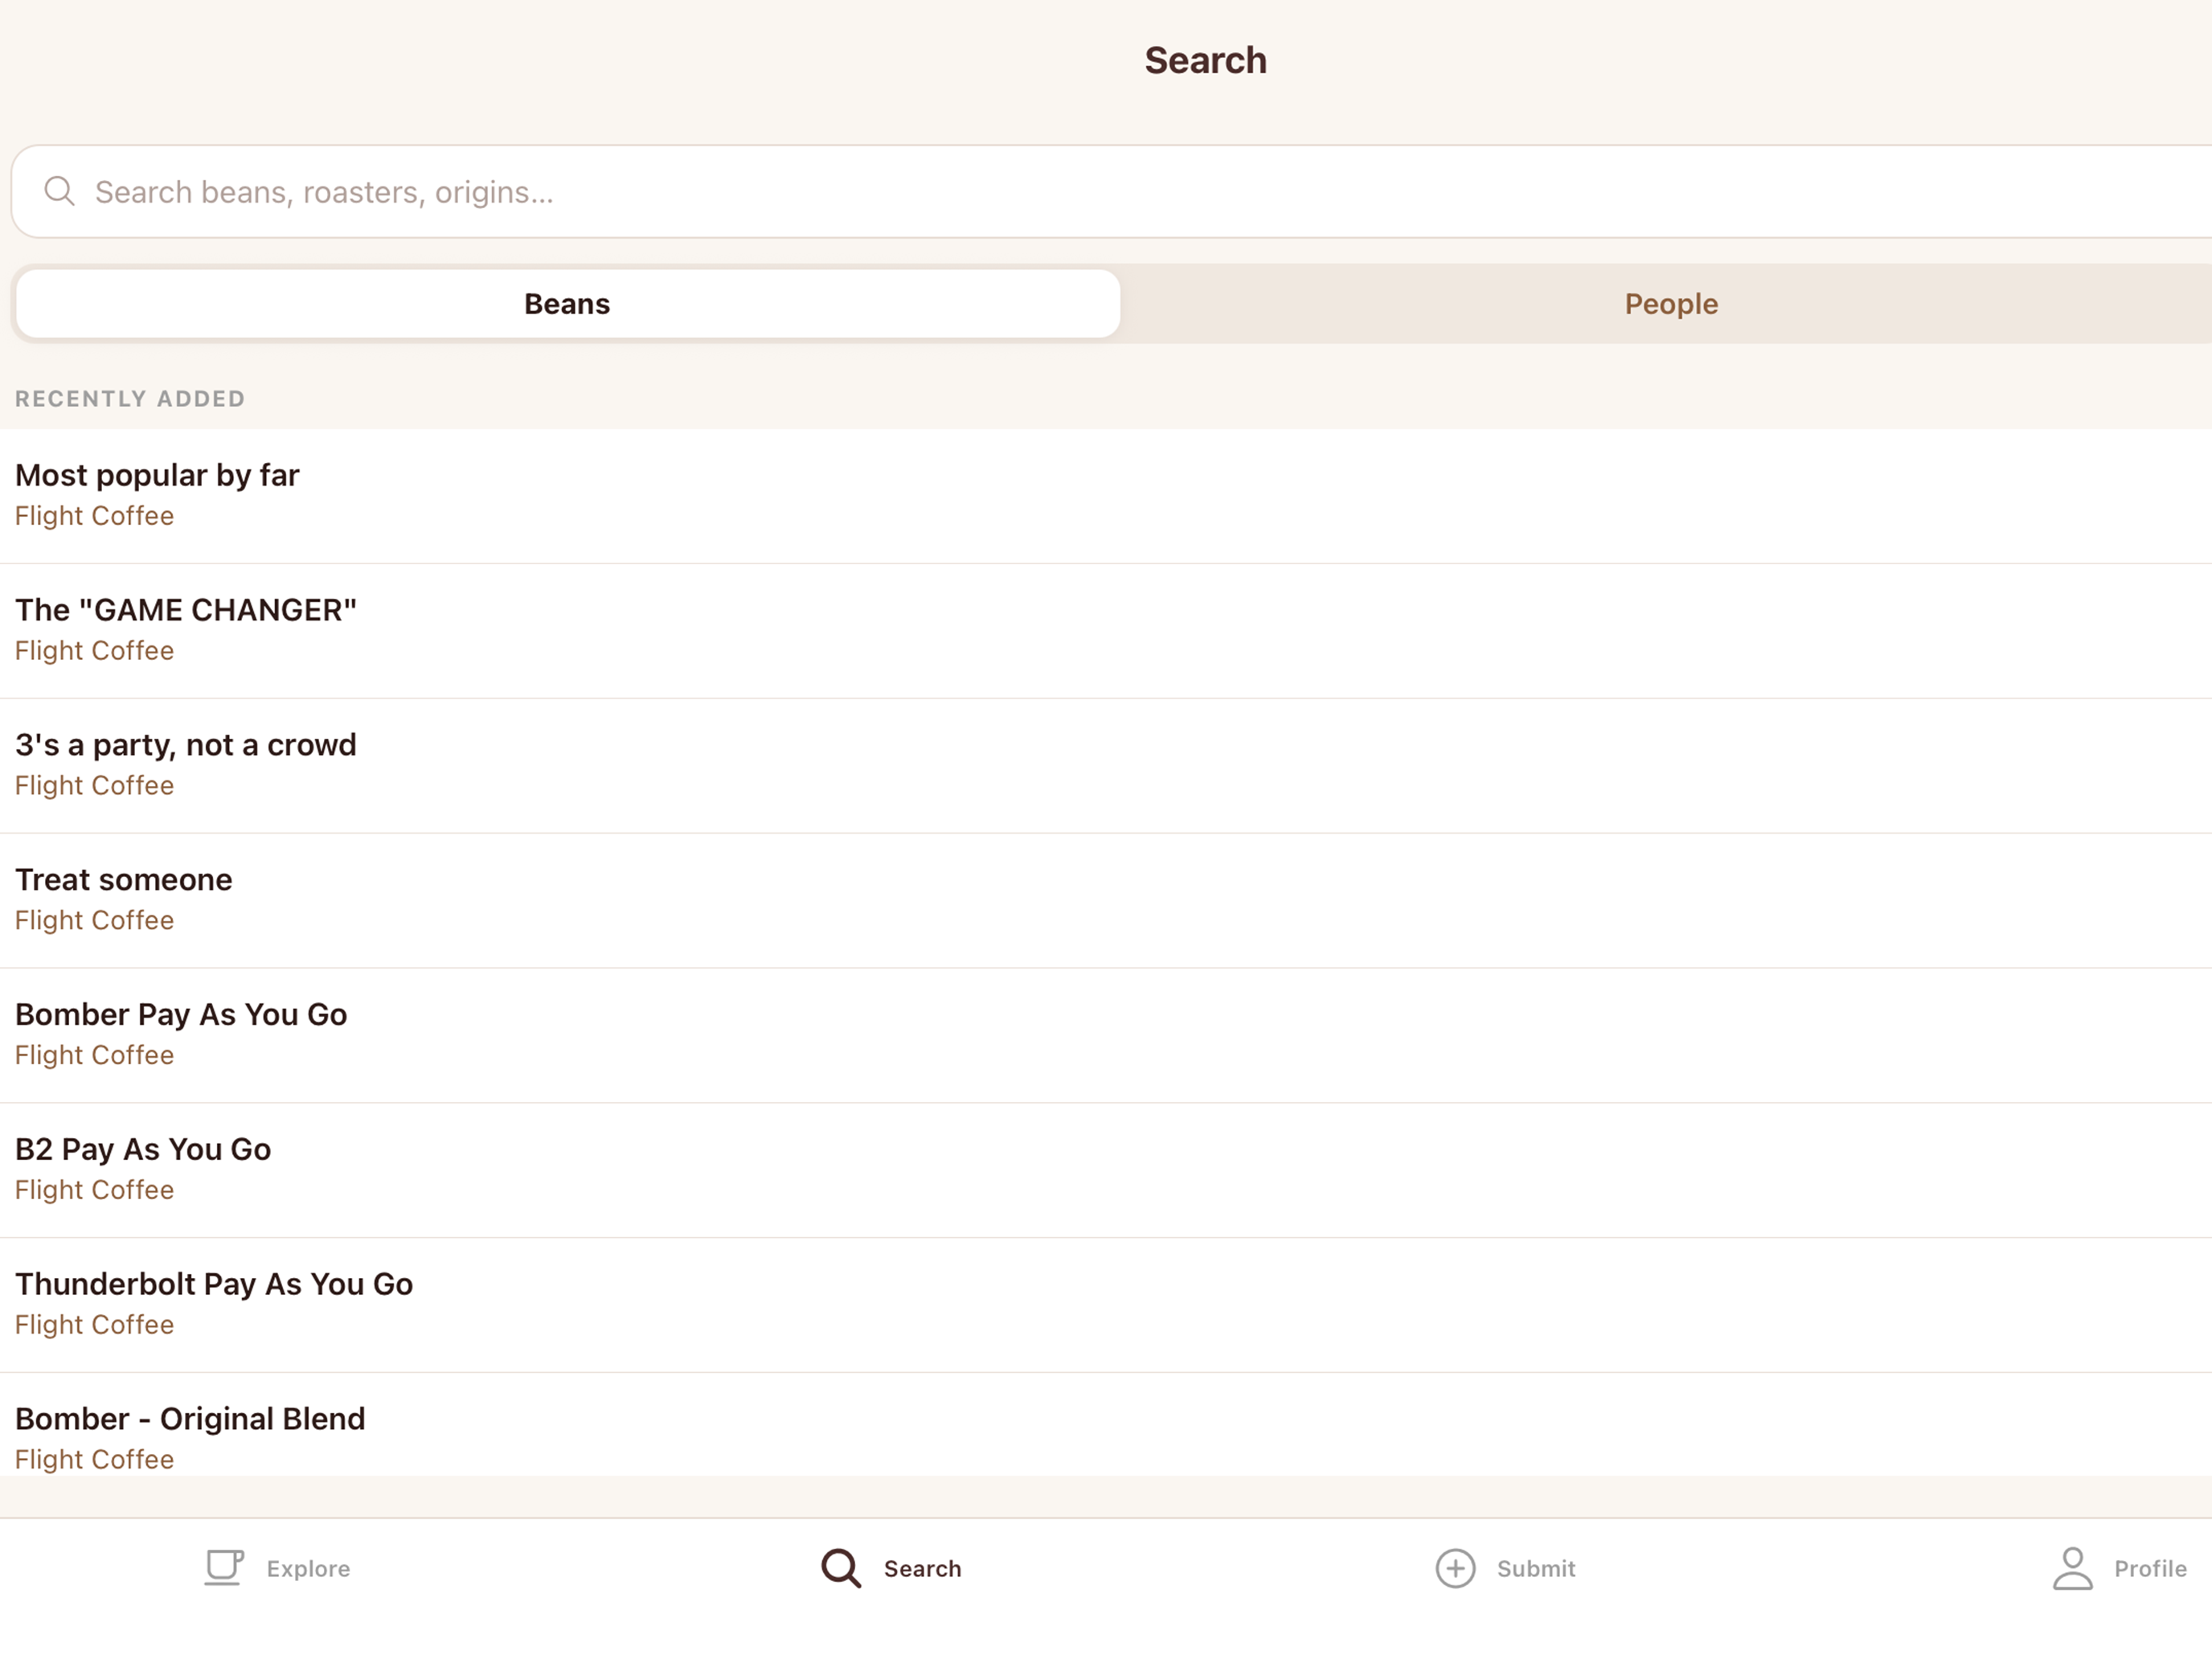This screenshot has height=1659, width=2212.
Task: Select the Beans segment
Action: pos(567,304)
